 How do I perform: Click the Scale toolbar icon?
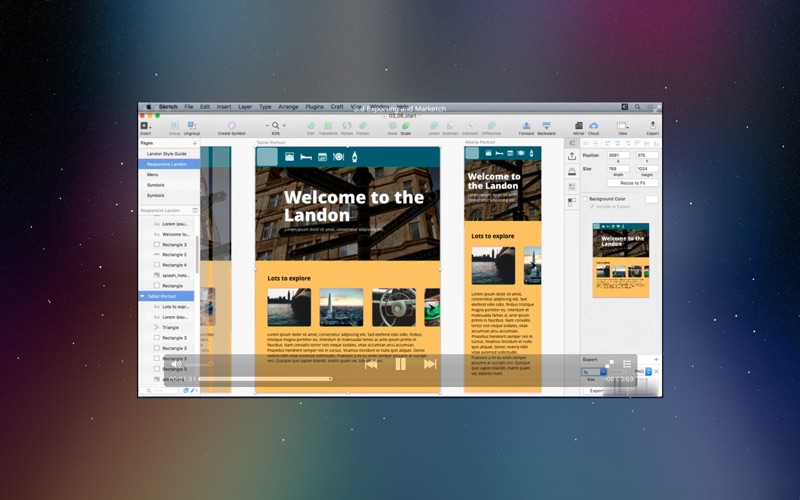406,128
